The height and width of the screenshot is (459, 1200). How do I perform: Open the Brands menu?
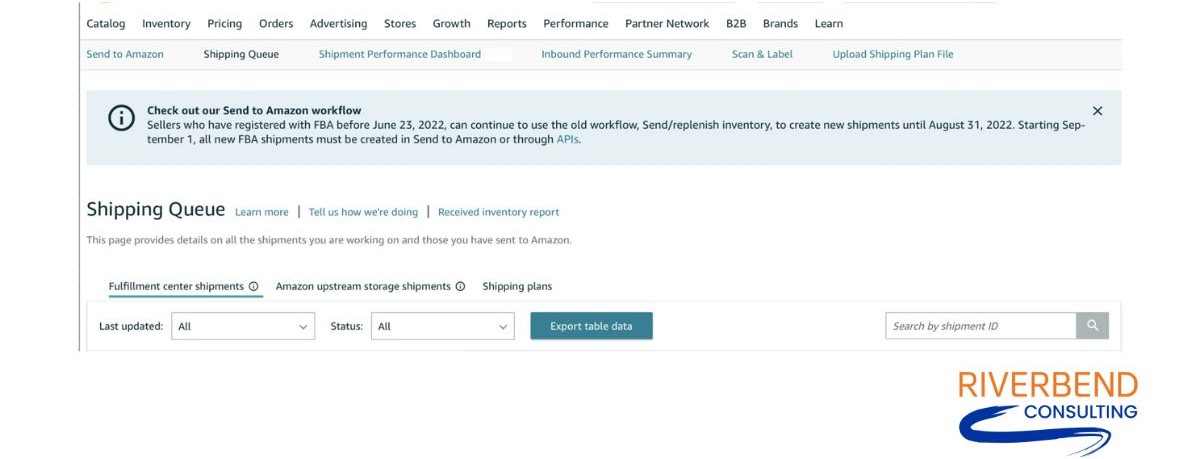point(781,23)
